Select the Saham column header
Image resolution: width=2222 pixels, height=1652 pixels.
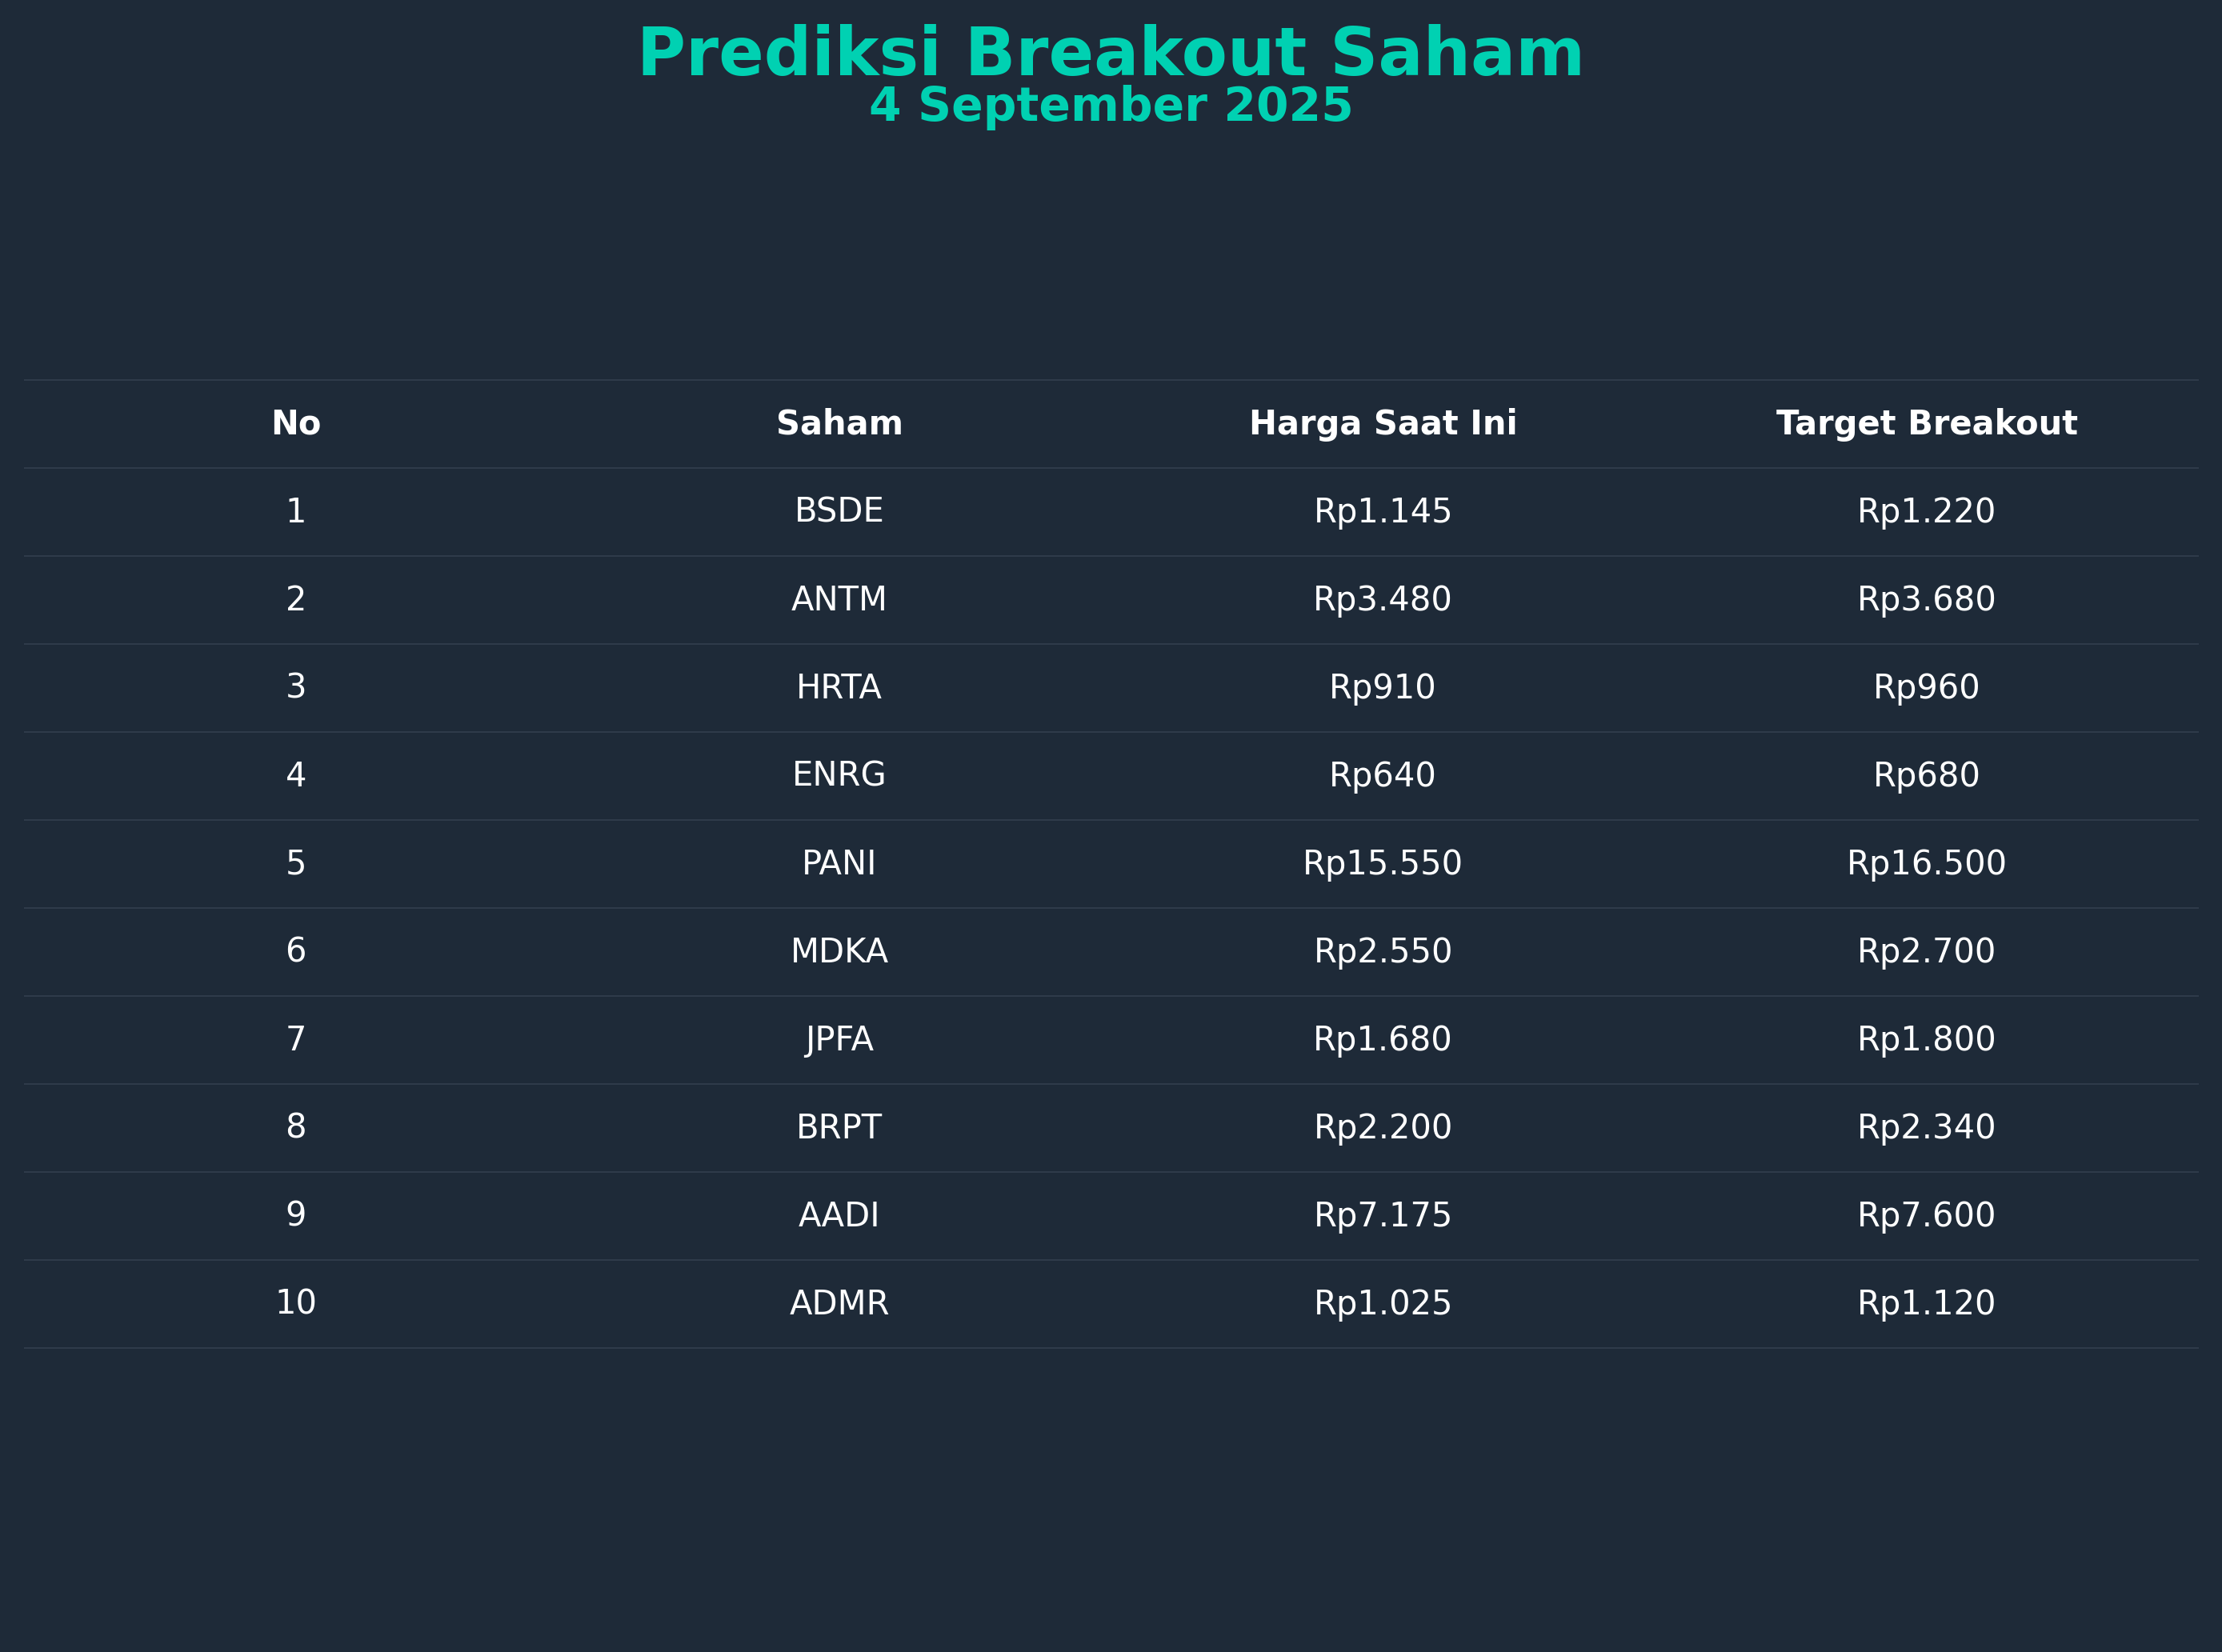839,424
